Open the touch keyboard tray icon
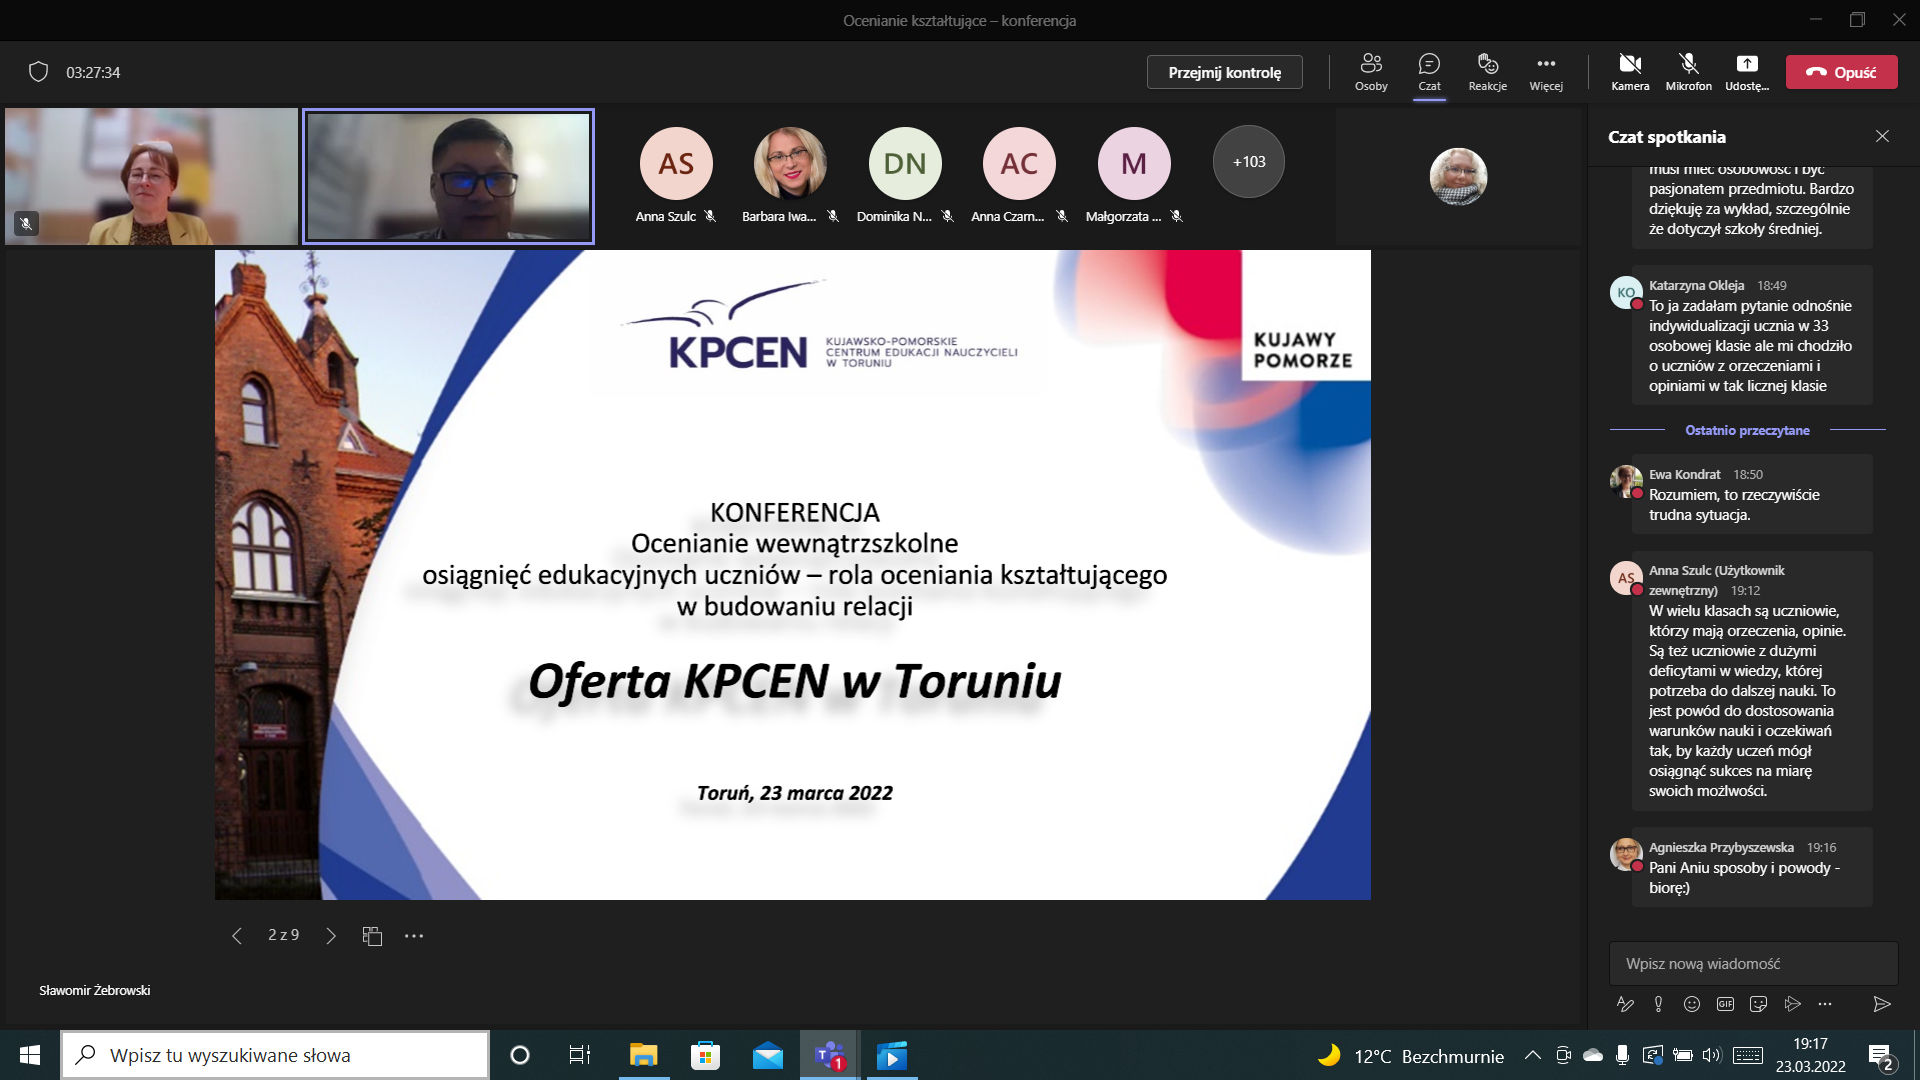 tap(1748, 1055)
